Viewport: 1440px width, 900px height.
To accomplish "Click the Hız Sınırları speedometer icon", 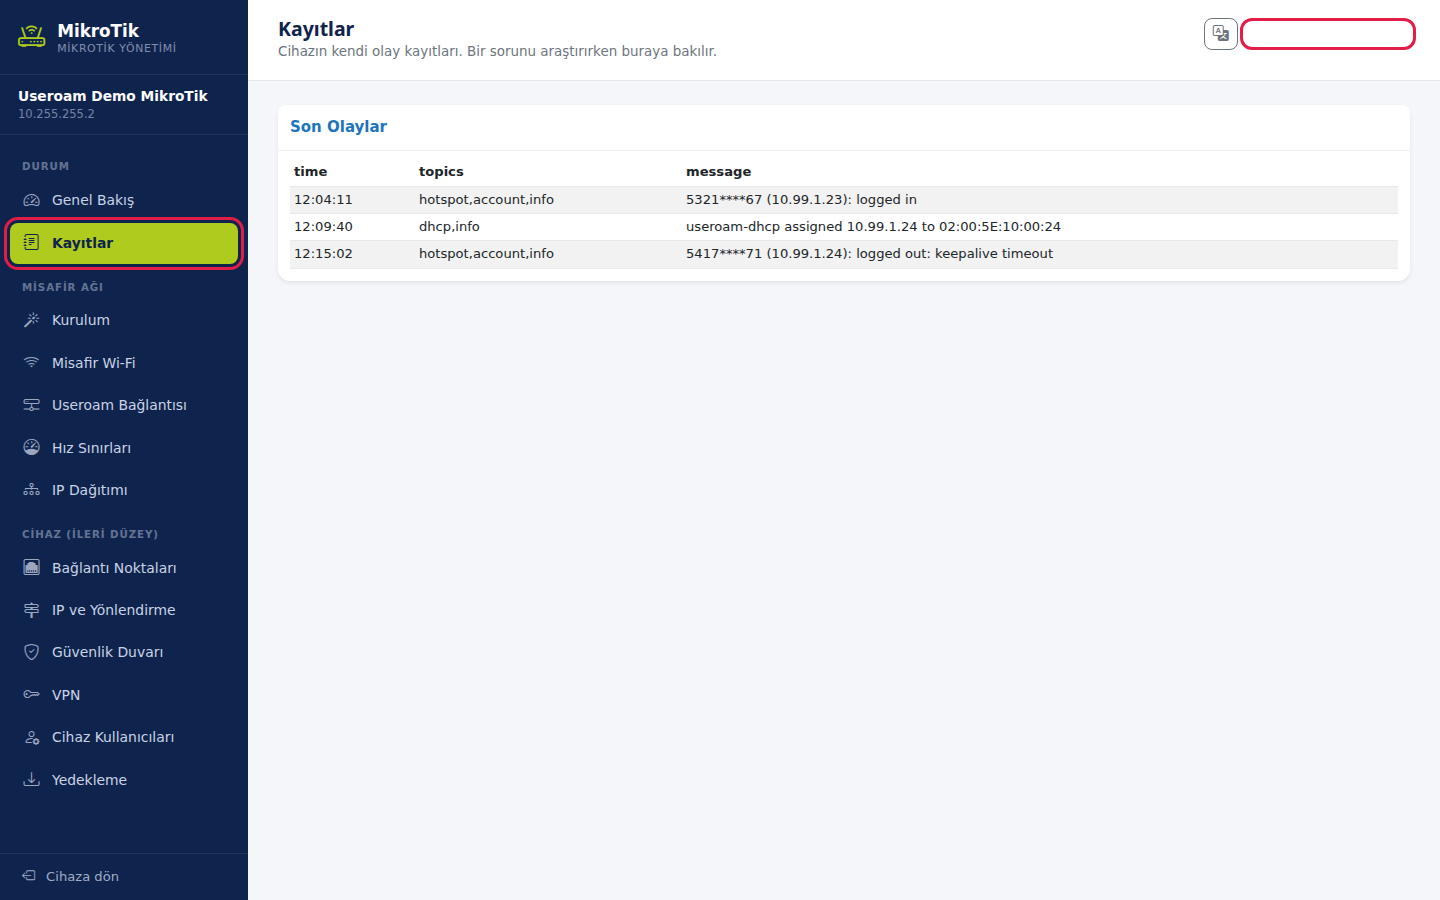I will [32, 448].
